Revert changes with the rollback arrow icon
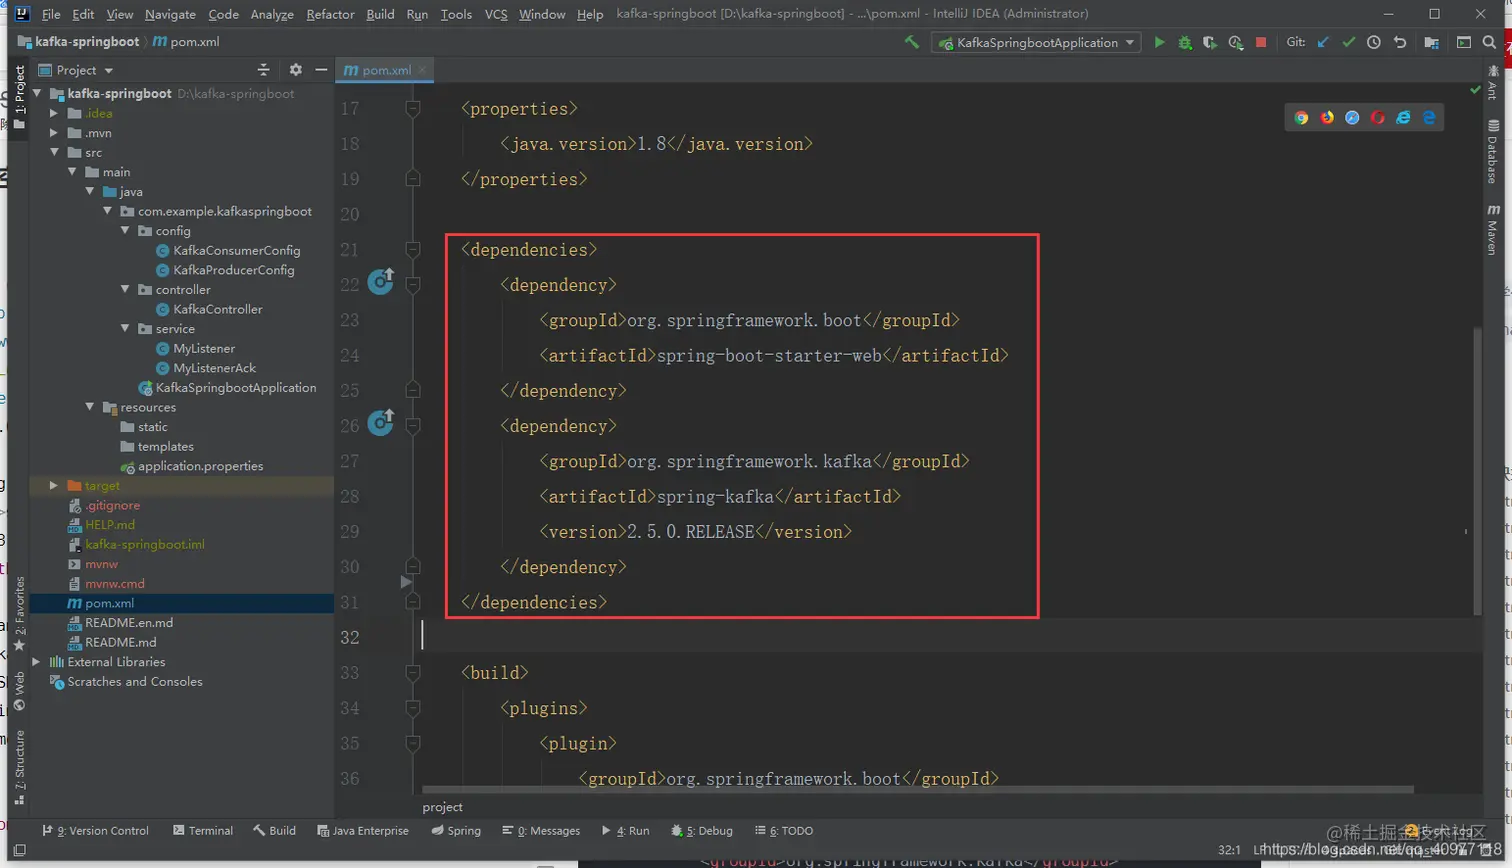 [1400, 42]
